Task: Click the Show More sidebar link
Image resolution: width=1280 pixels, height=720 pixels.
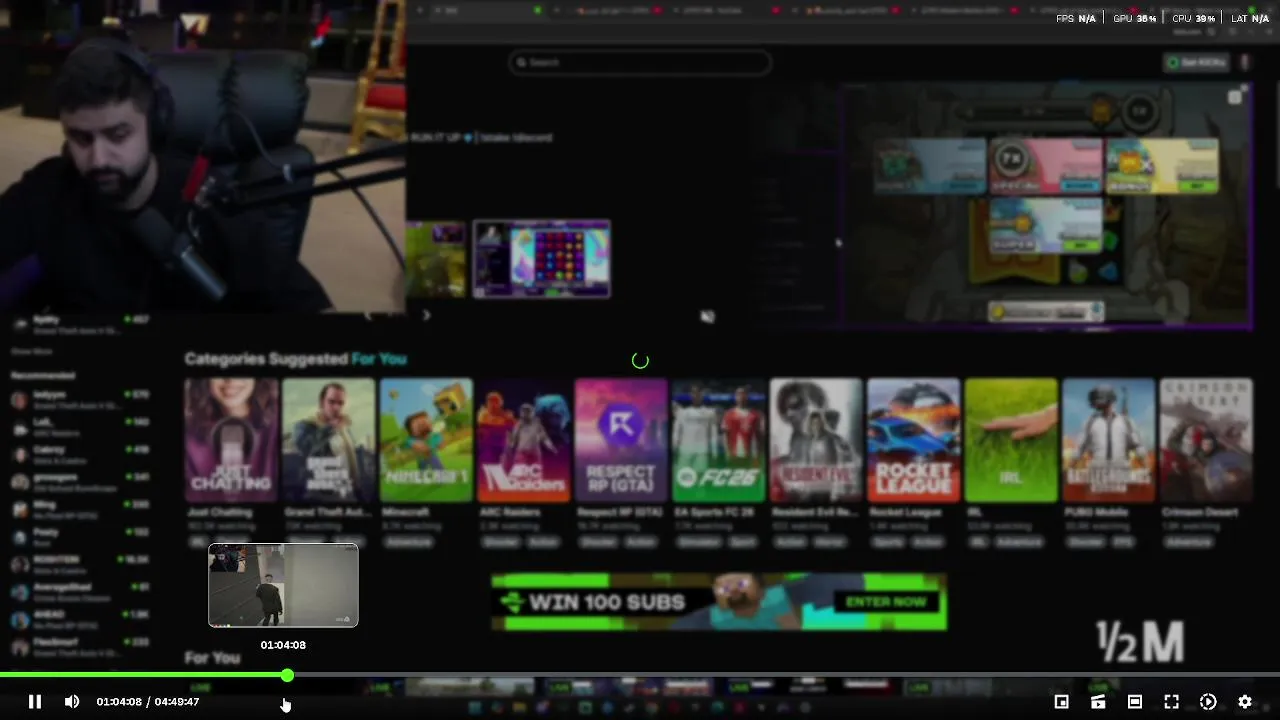Action: (32, 352)
